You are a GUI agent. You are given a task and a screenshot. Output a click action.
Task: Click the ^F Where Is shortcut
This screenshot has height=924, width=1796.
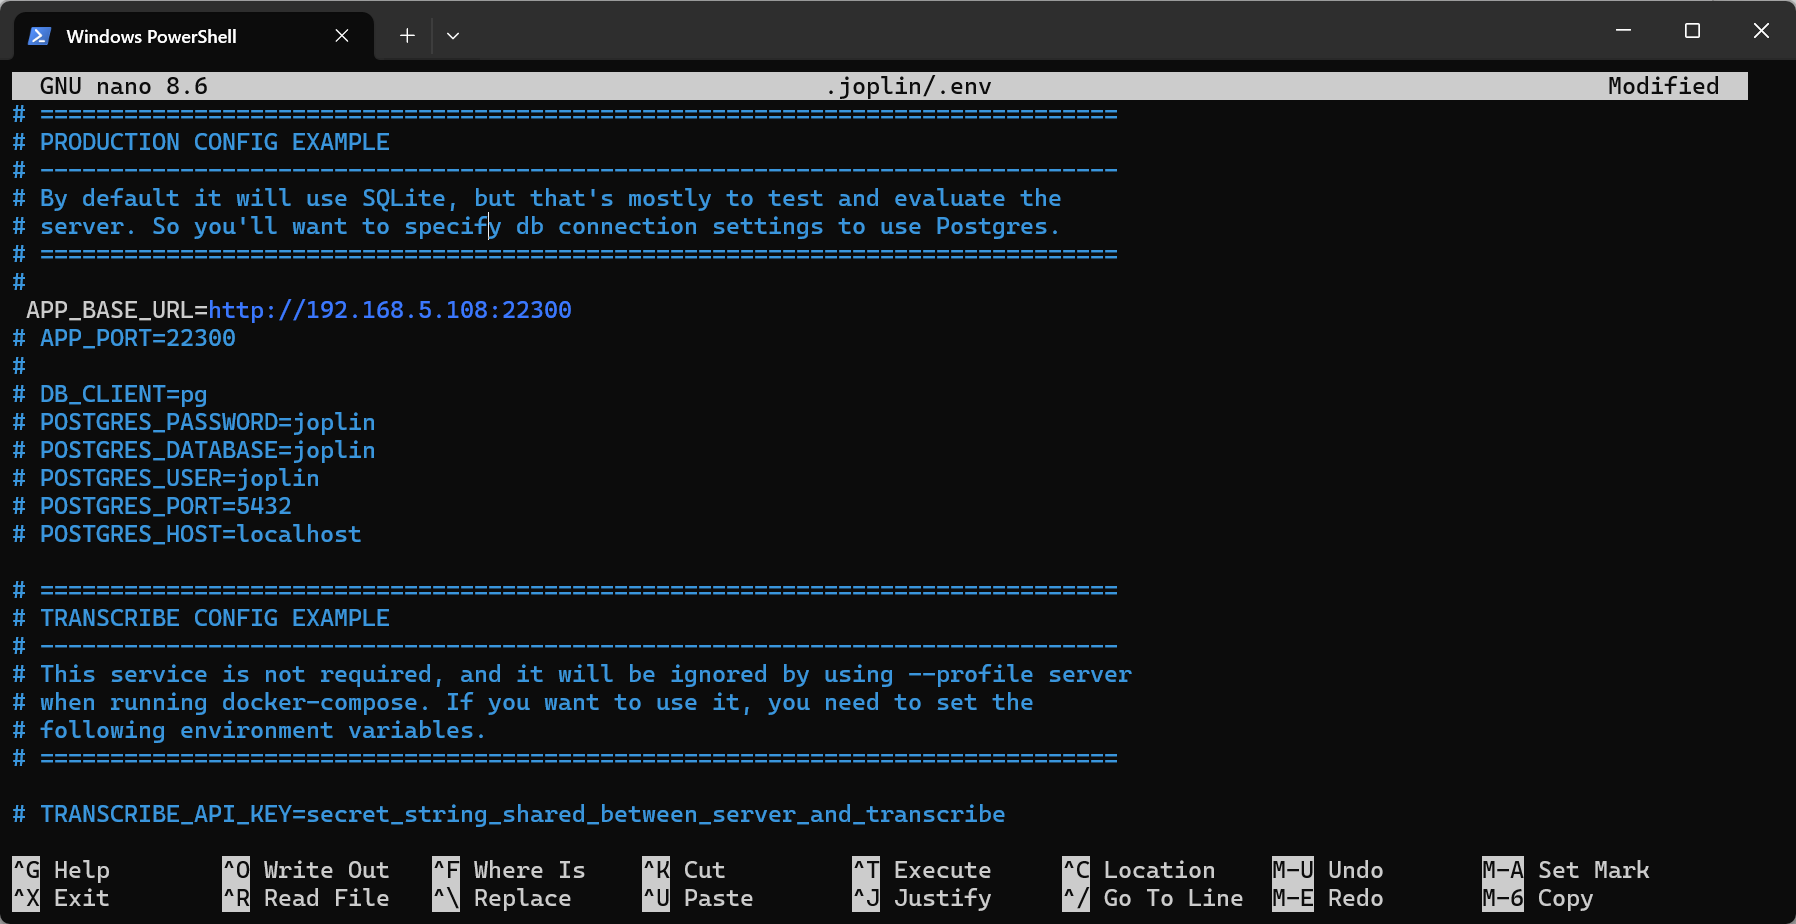pyautogui.click(x=509, y=870)
